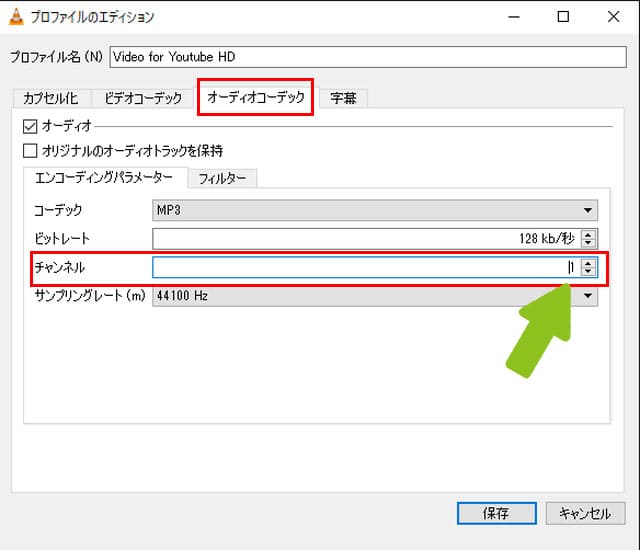
Task: Open the コーデック MP3 dropdown
Action: pos(375,210)
